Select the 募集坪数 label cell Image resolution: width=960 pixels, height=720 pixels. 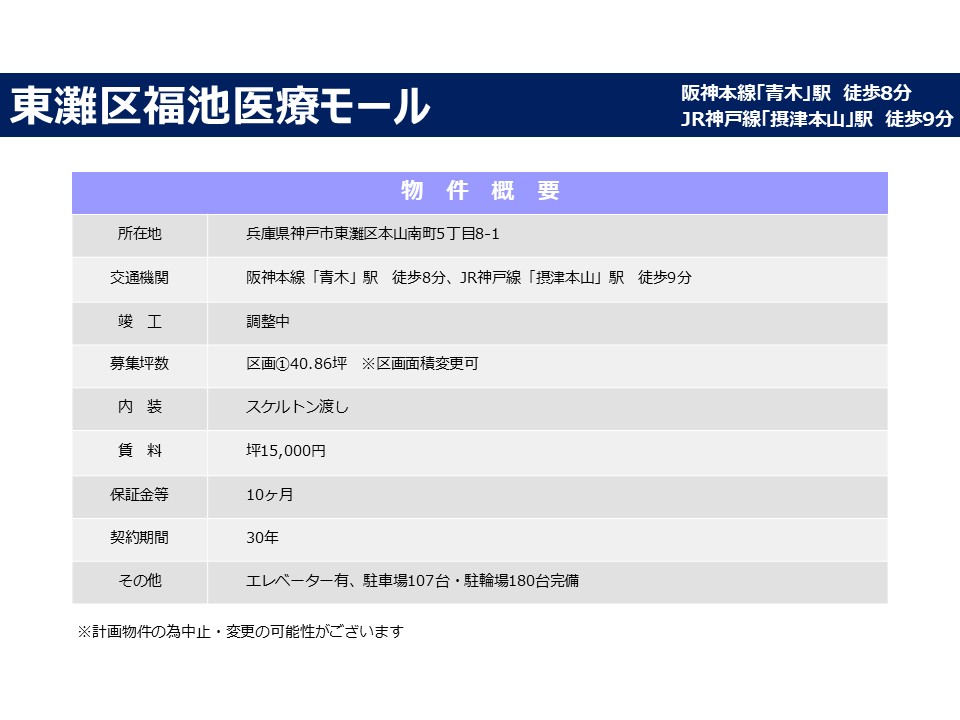point(139,364)
